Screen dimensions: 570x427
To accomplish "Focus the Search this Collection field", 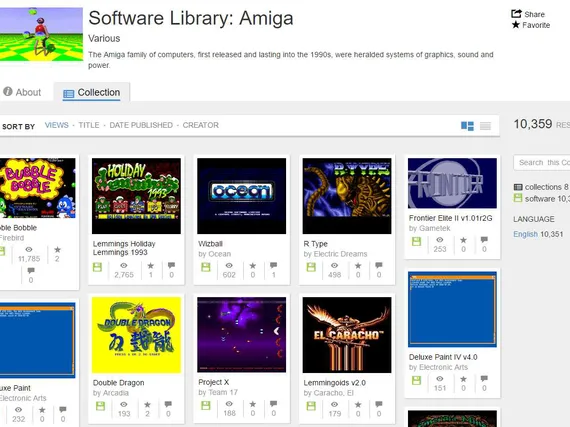I will click(542, 162).
